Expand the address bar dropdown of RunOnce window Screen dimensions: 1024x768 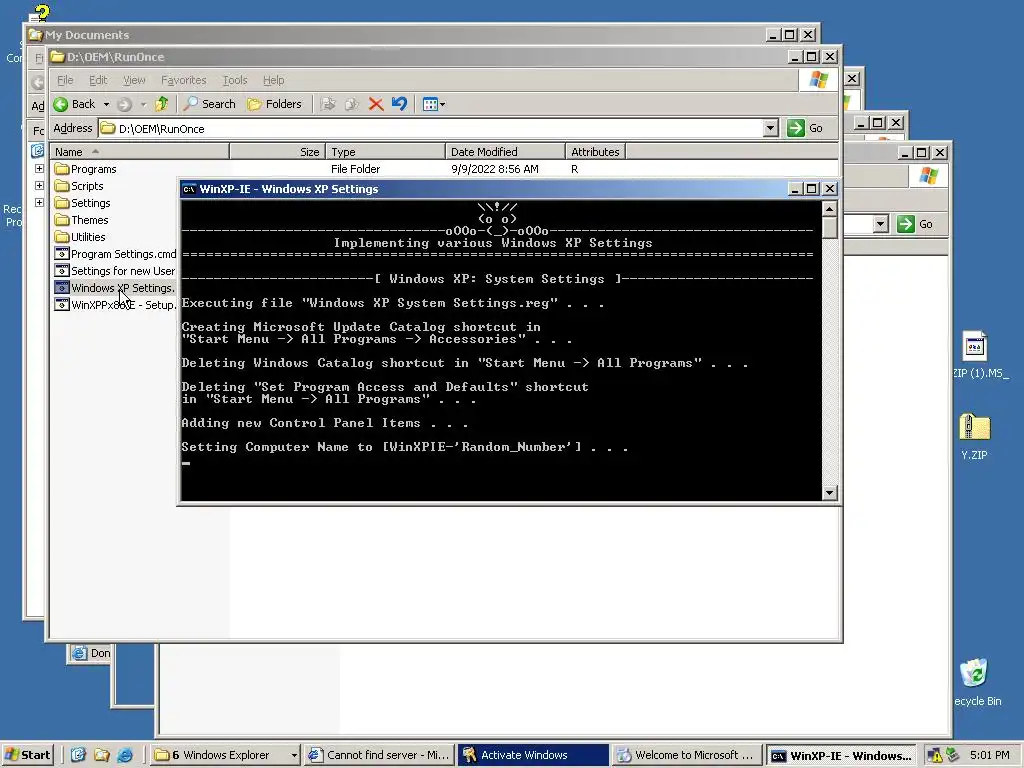(x=771, y=128)
